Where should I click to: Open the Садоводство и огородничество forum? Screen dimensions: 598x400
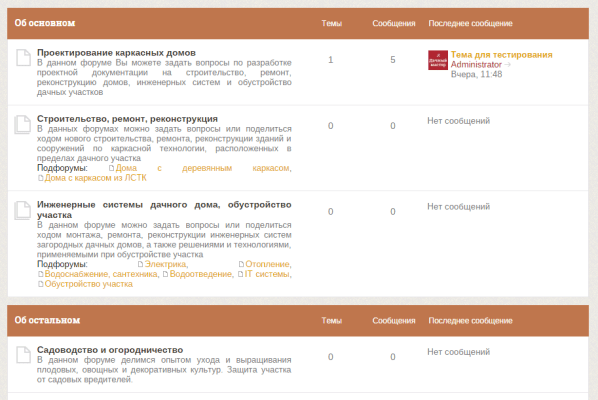(x=110, y=350)
